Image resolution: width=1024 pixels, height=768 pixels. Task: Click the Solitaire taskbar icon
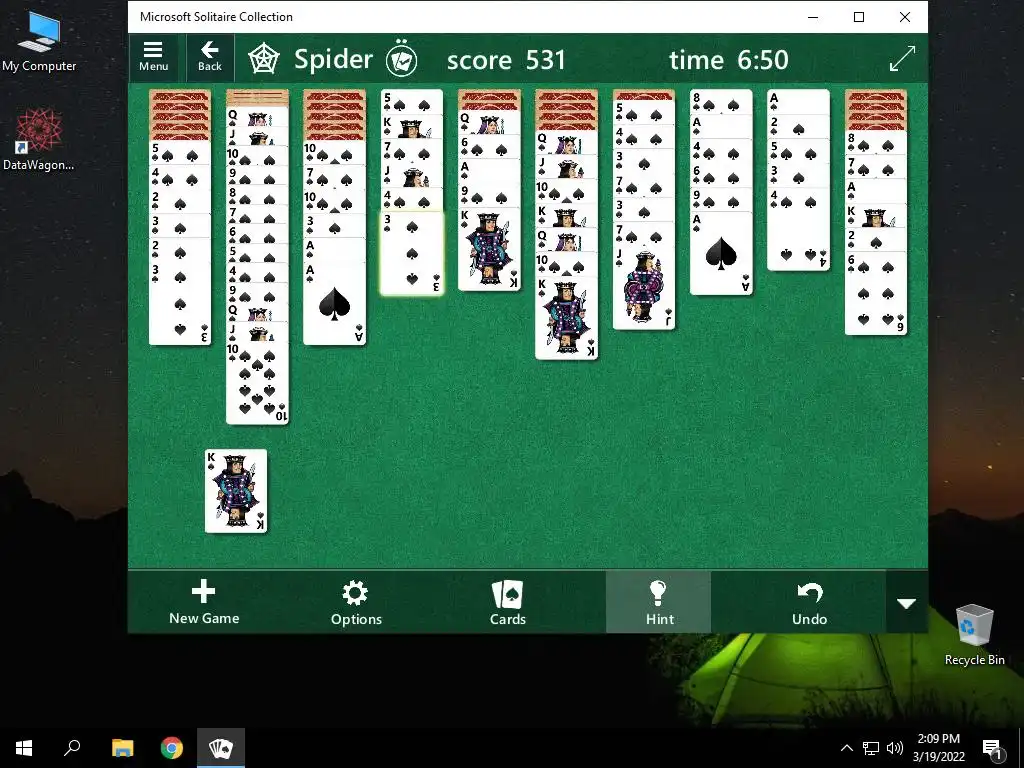pyautogui.click(x=221, y=748)
